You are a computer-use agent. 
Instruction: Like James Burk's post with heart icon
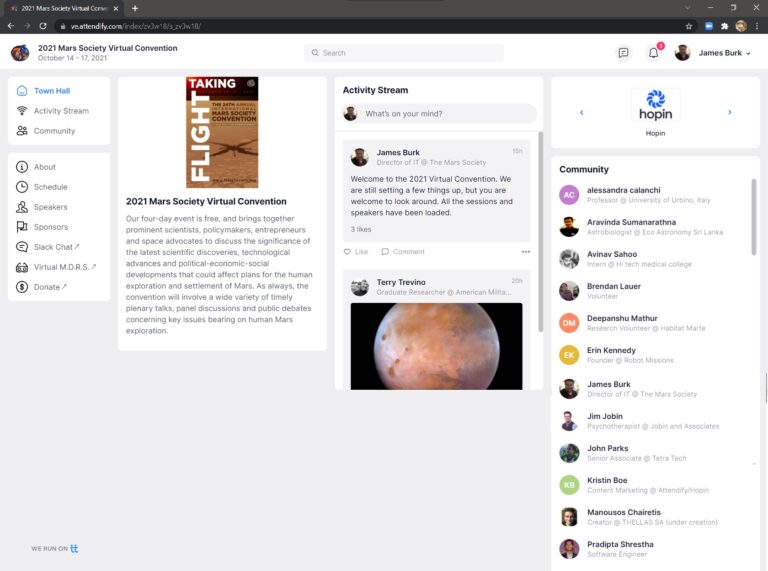tap(347, 252)
